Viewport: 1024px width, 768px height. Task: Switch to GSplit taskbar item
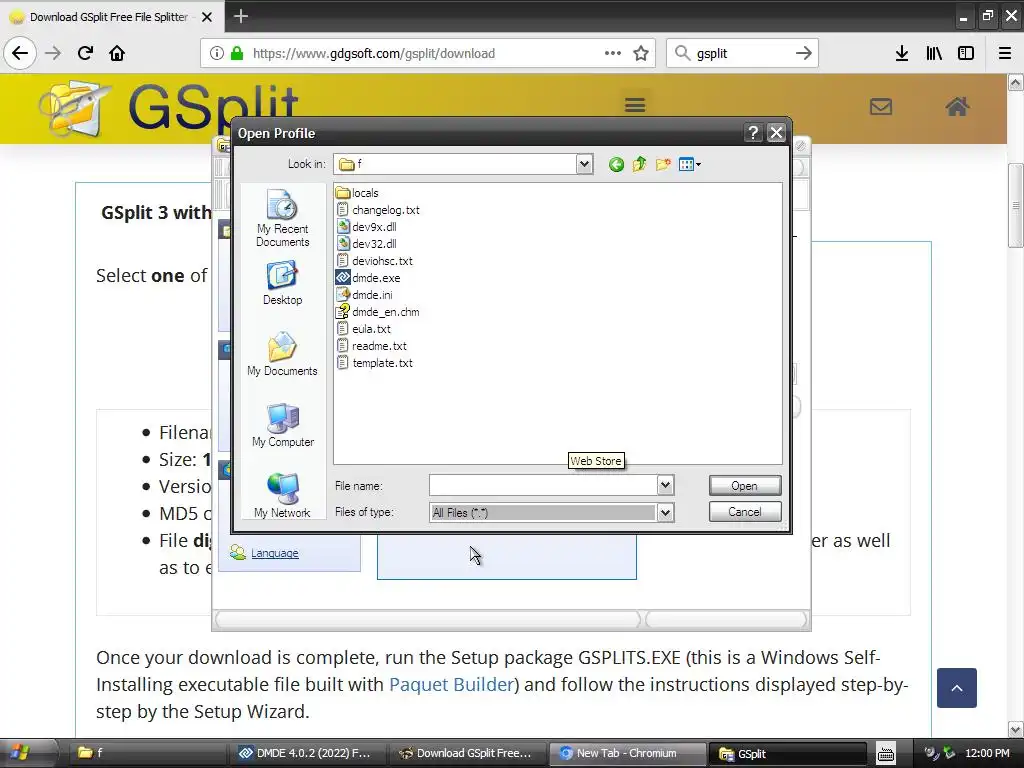click(786, 753)
